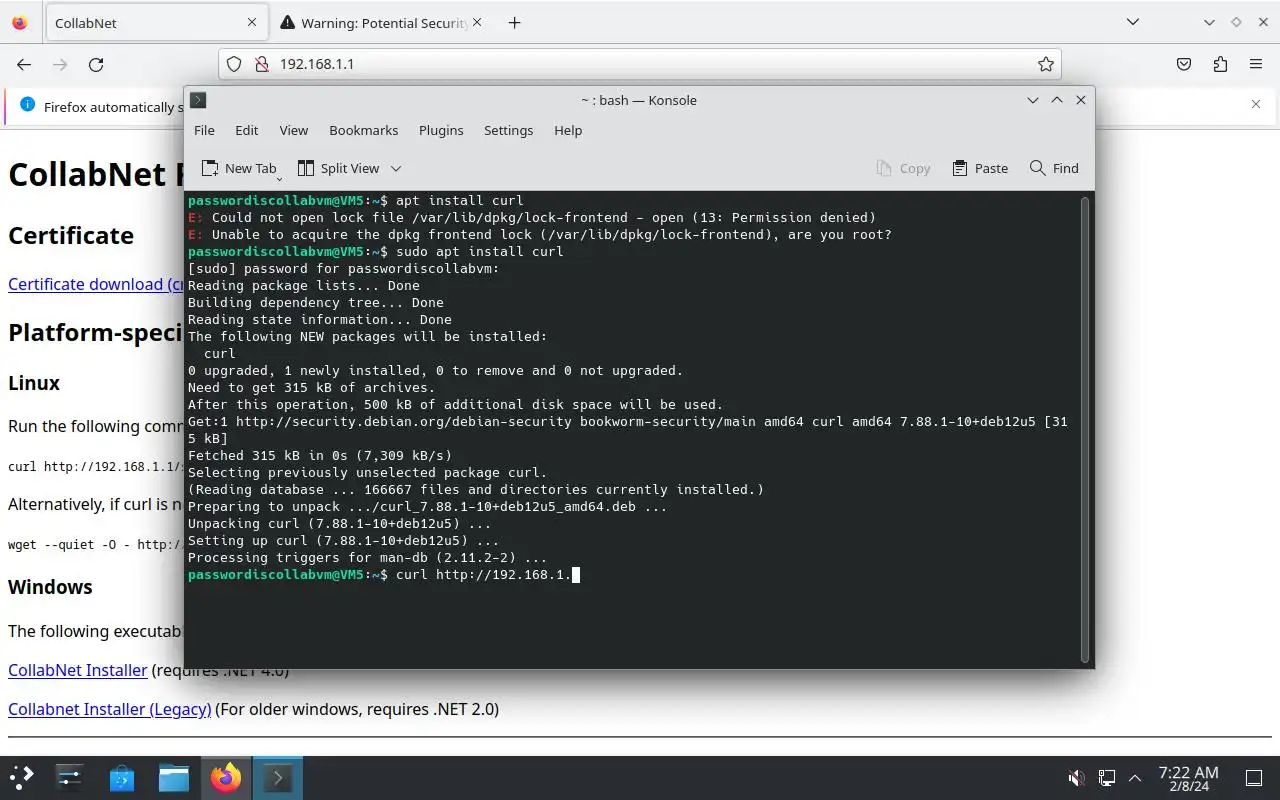The width and height of the screenshot is (1280, 800).
Task: Click the Find button in Konsole
Action: (1054, 168)
